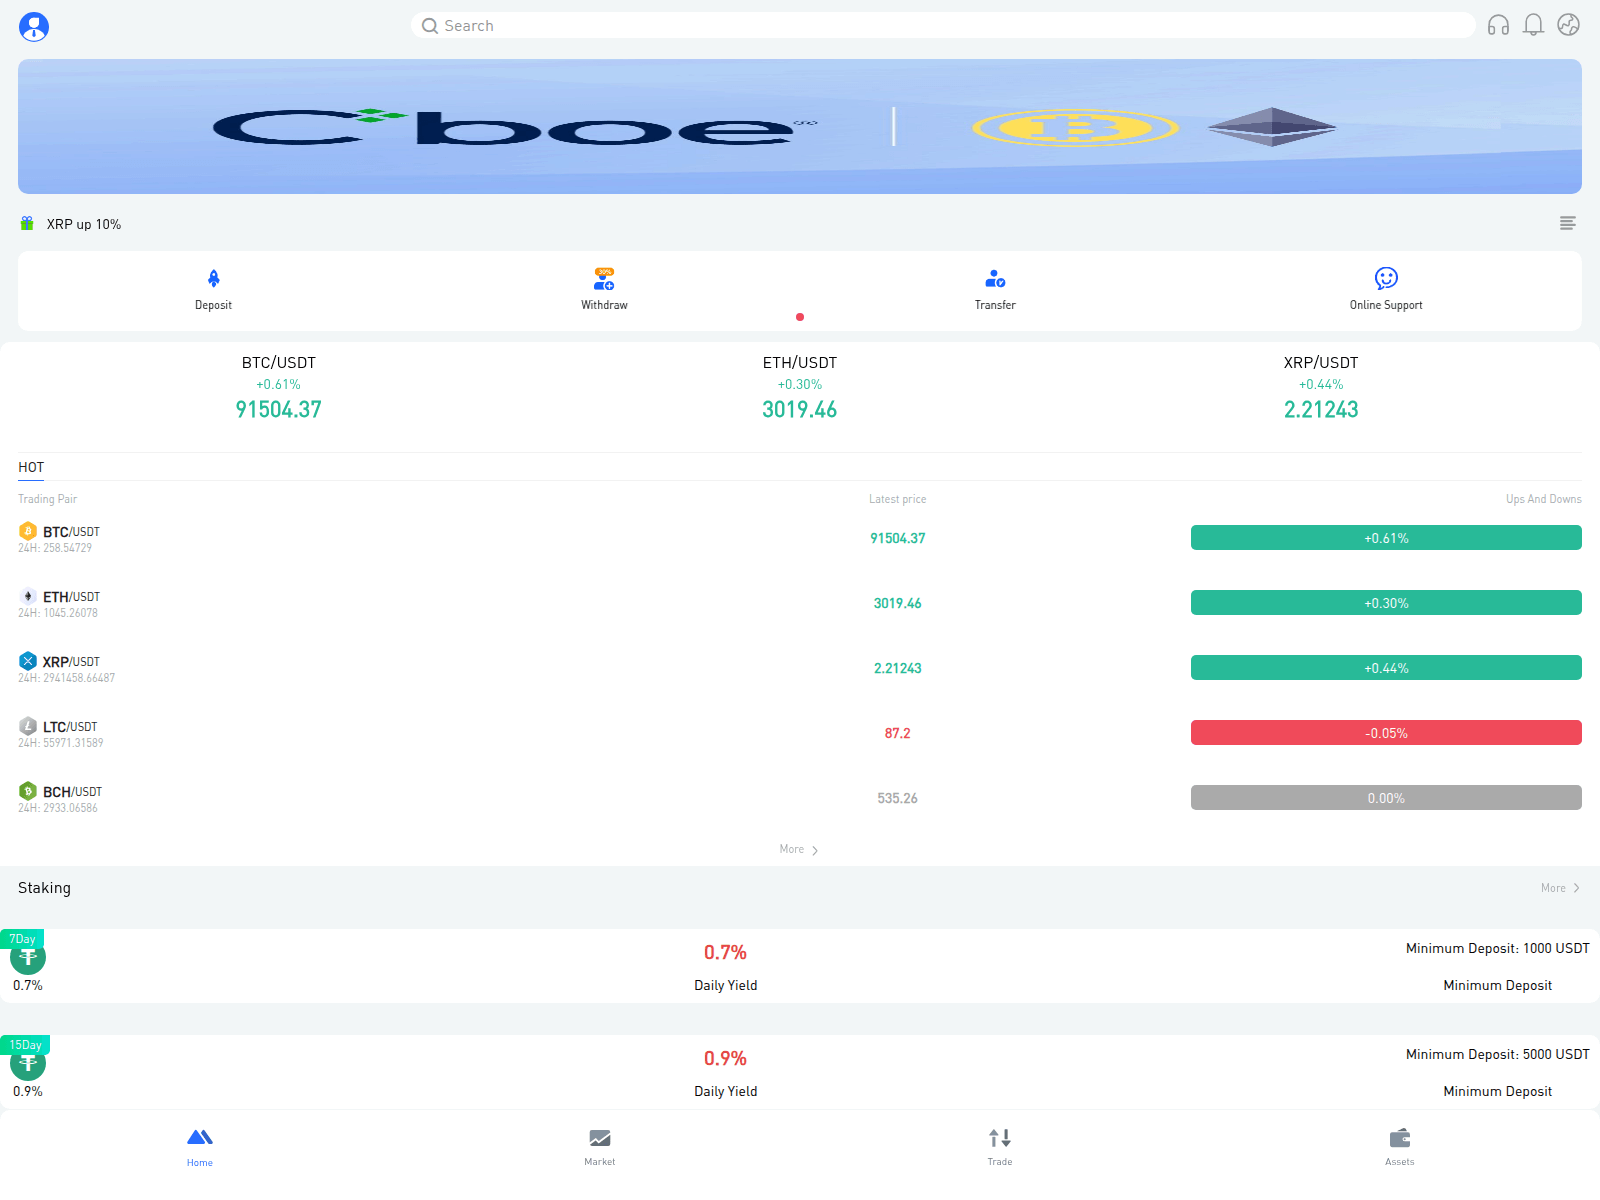1600x1200 pixels.
Task: Open the announcements list icon
Action: click(1567, 223)
